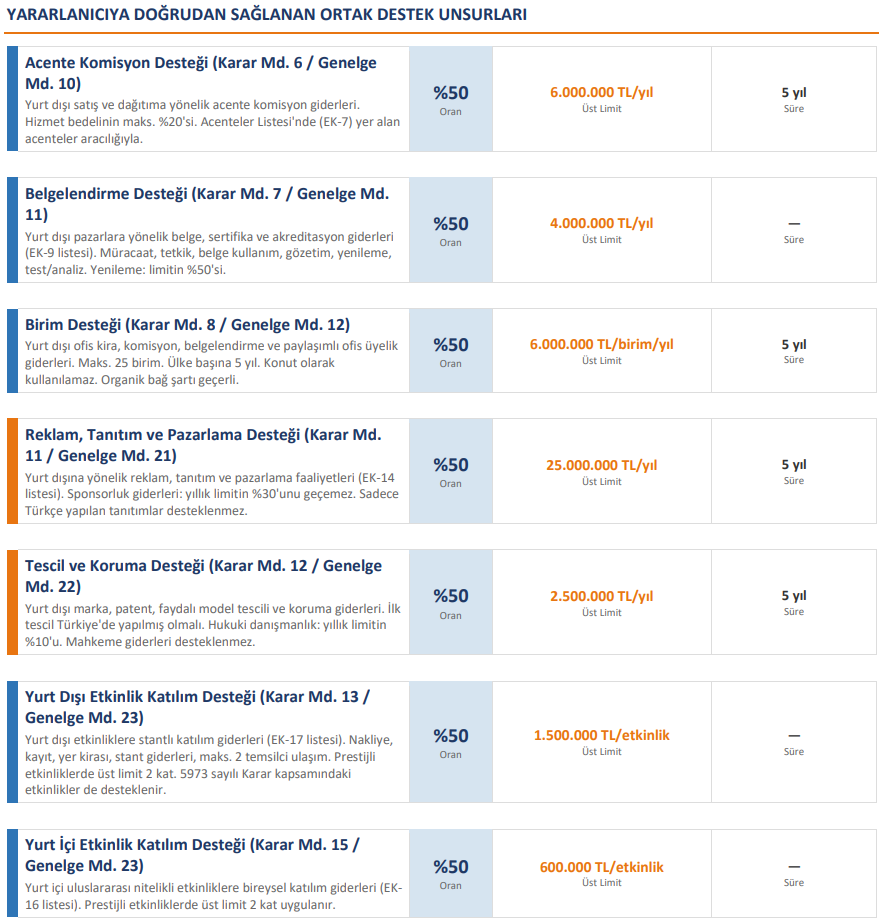Click the 6.000.000 TL/yıl upper limit value
This screenshot has height=922, width=882.
tap(601, 92)
